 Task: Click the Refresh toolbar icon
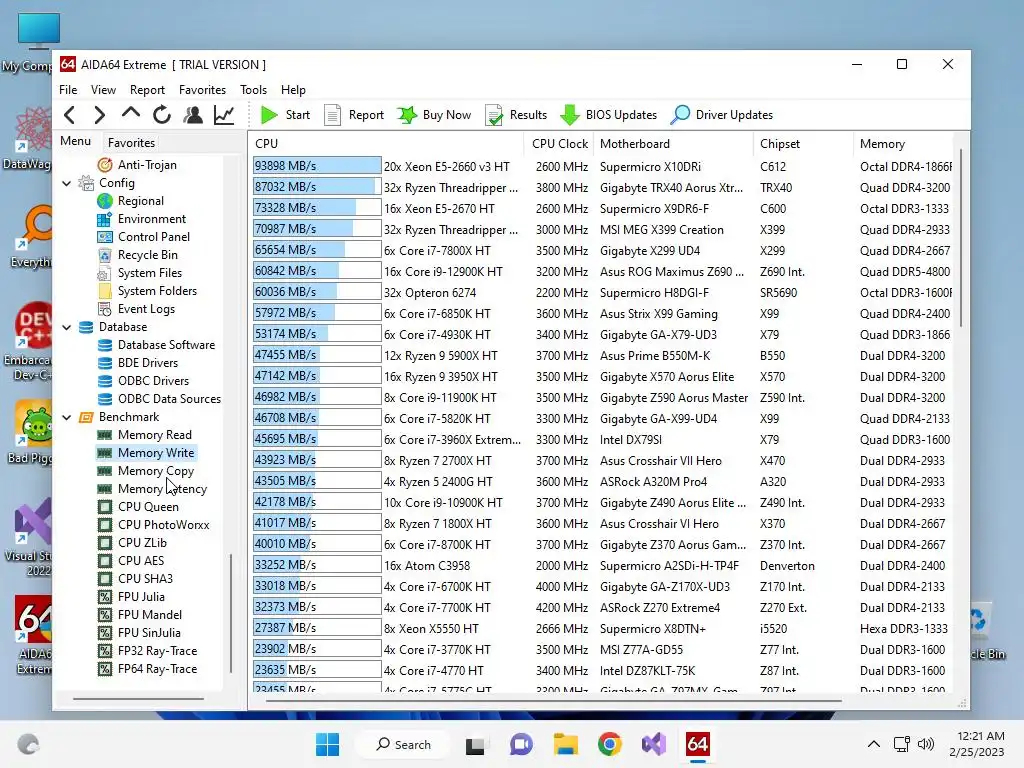pos(162,115)
